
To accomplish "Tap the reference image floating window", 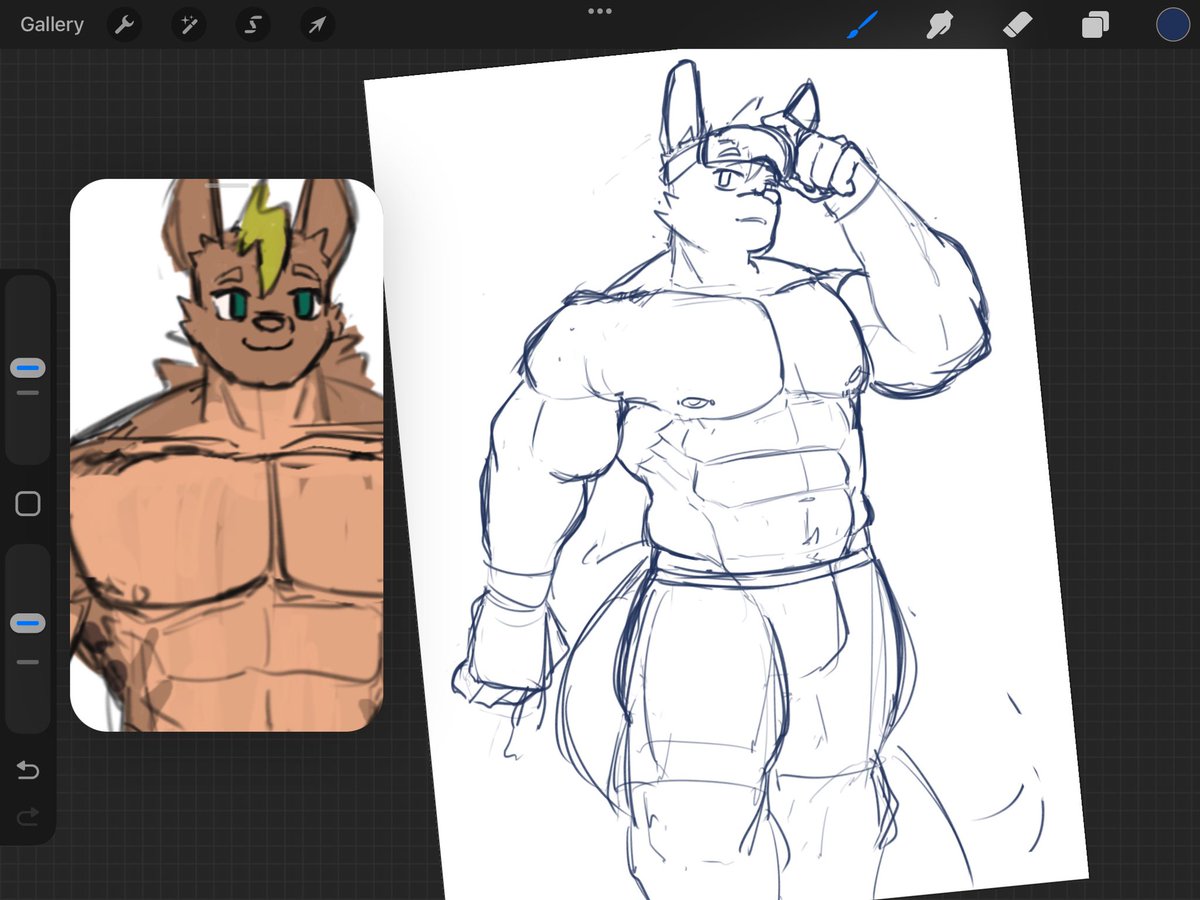I will [x=226, y=455].
